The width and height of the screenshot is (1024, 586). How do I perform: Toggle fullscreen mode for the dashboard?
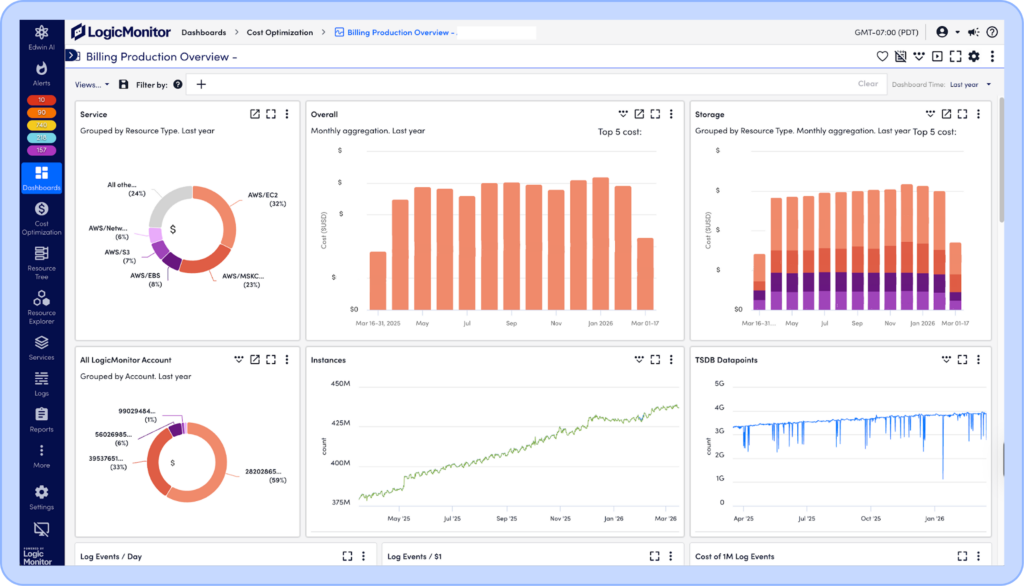click(x=955, y=57)
